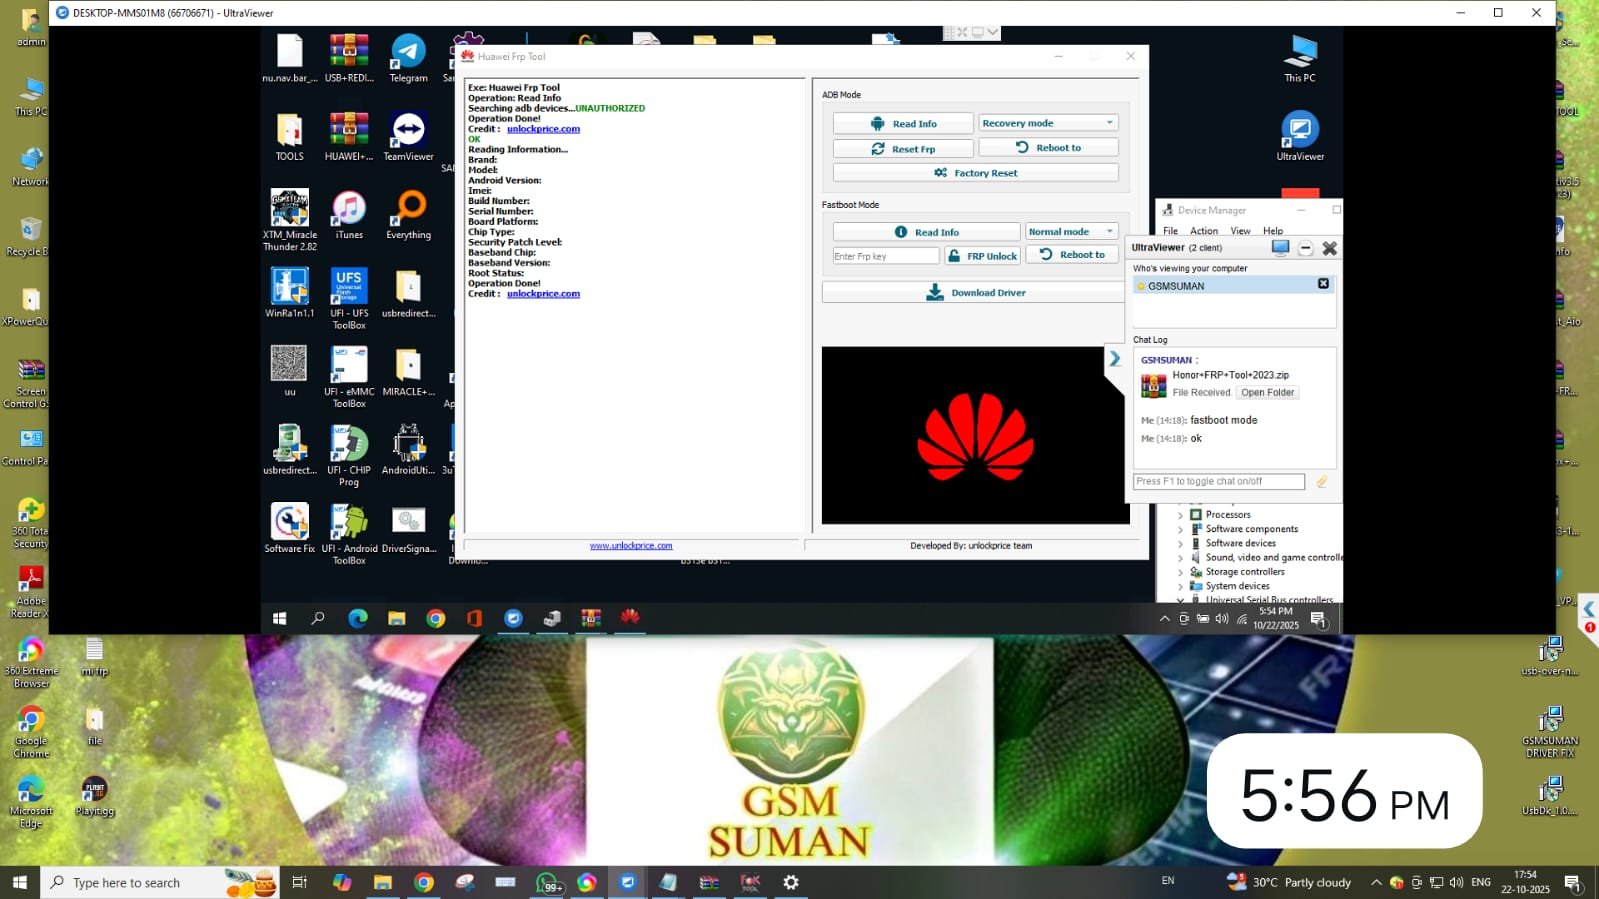Image resolution: width=1599 pixels, height=899 pixels.
Task: Click the www.unlockprice.com footer link
Action: (x=631, y=546)
